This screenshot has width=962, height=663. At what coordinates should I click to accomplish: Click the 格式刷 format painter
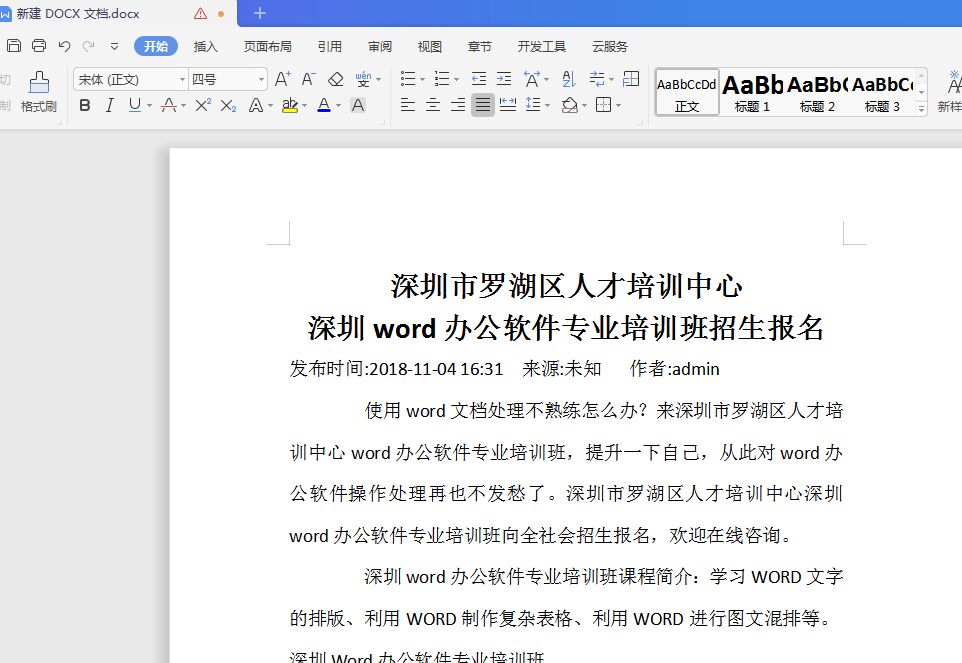pos(39,92)
